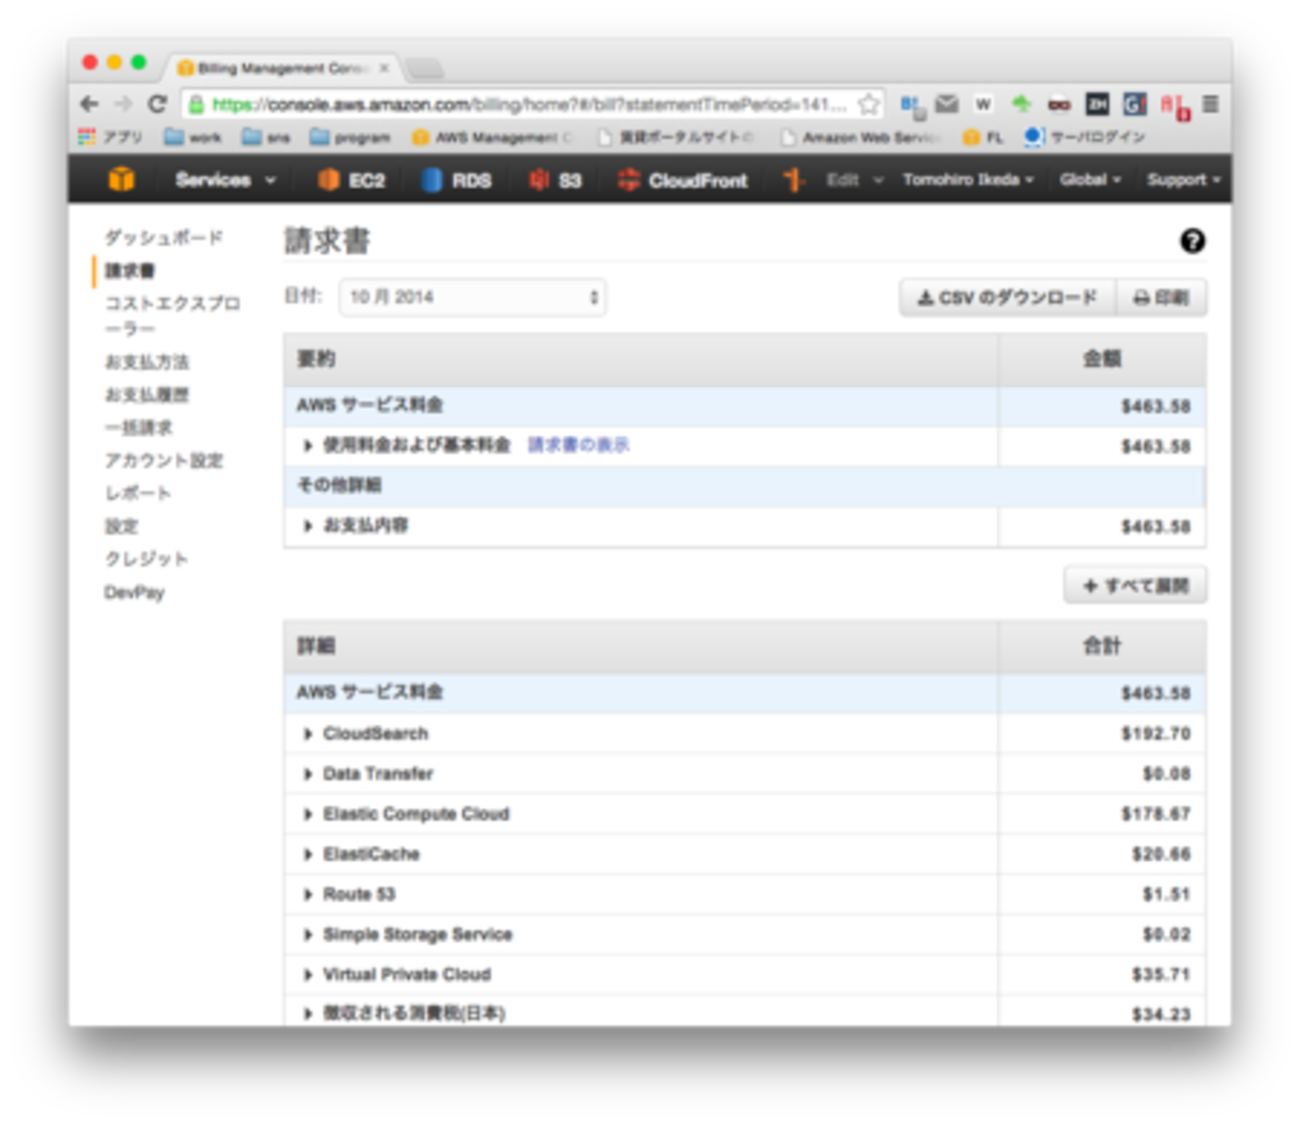
Task: Open アカウント設定 in the sidebar
Action: click(164, 461)
